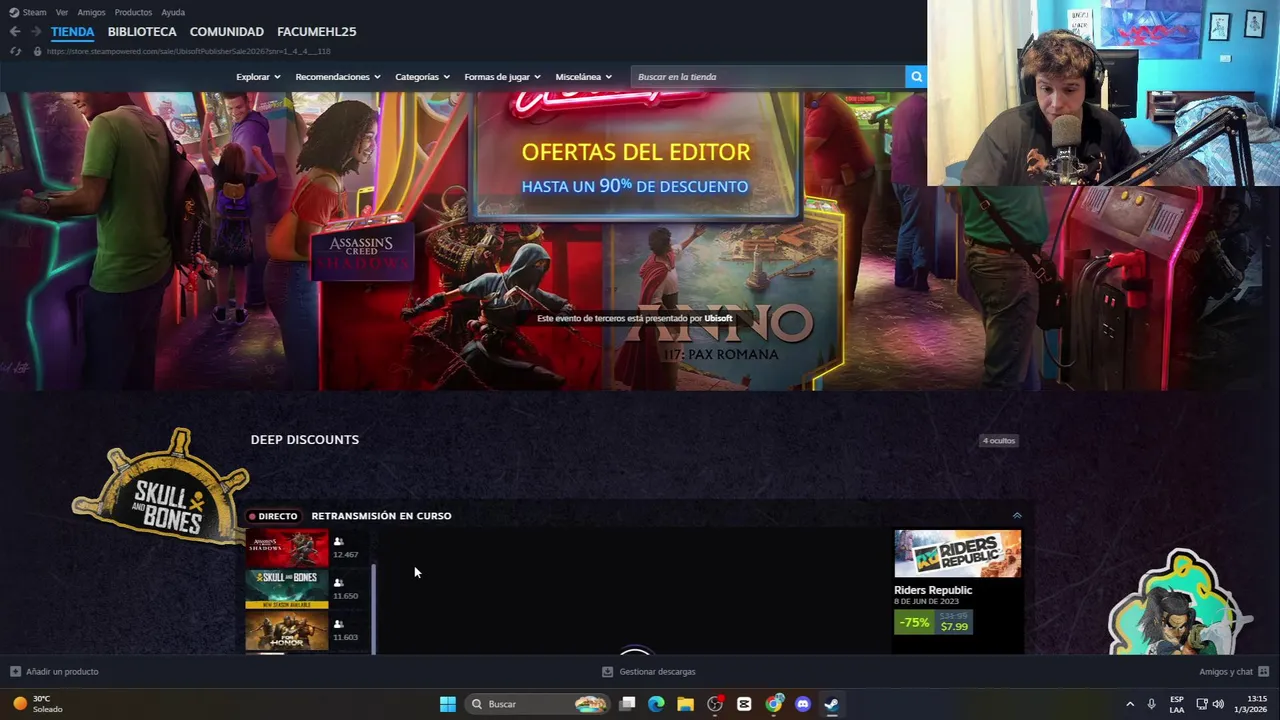Open Gestionar descargas

[657, 672]
